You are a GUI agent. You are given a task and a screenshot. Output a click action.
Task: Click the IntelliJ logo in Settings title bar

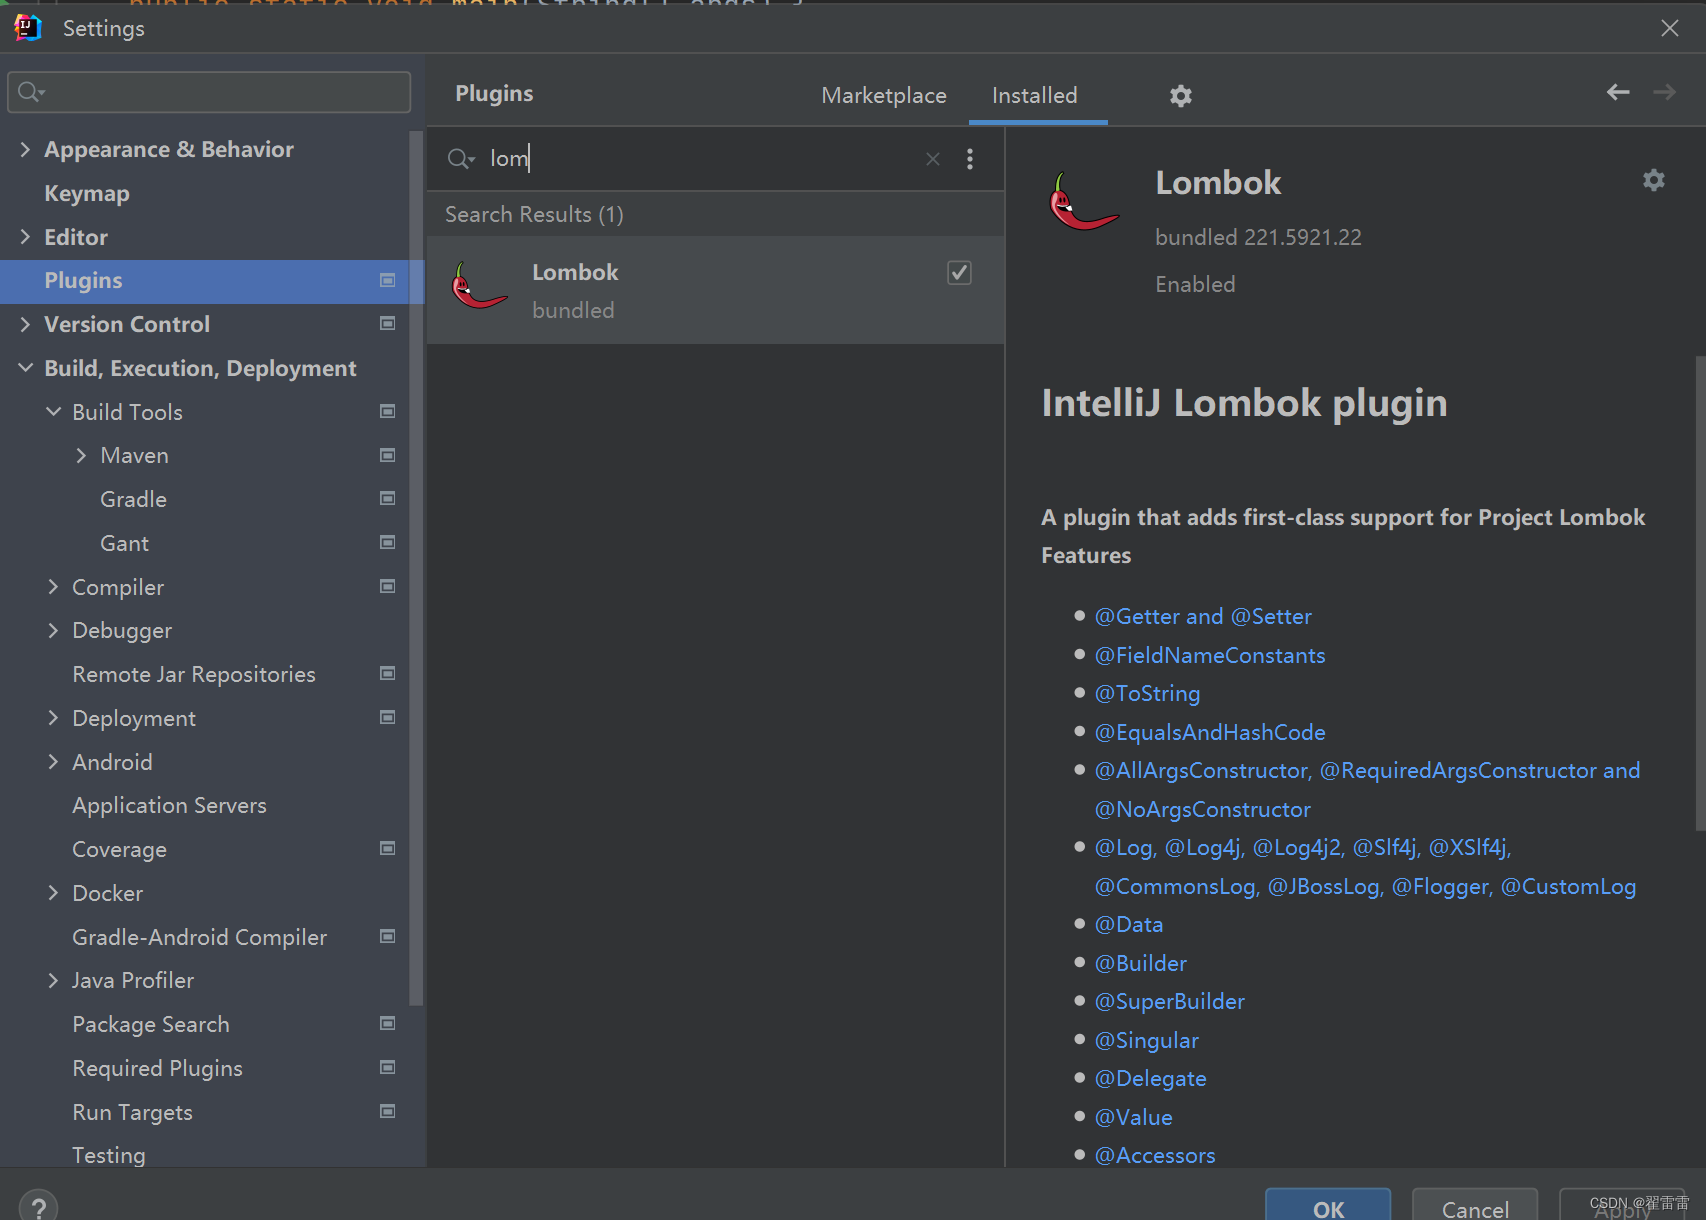pos(28,28)
